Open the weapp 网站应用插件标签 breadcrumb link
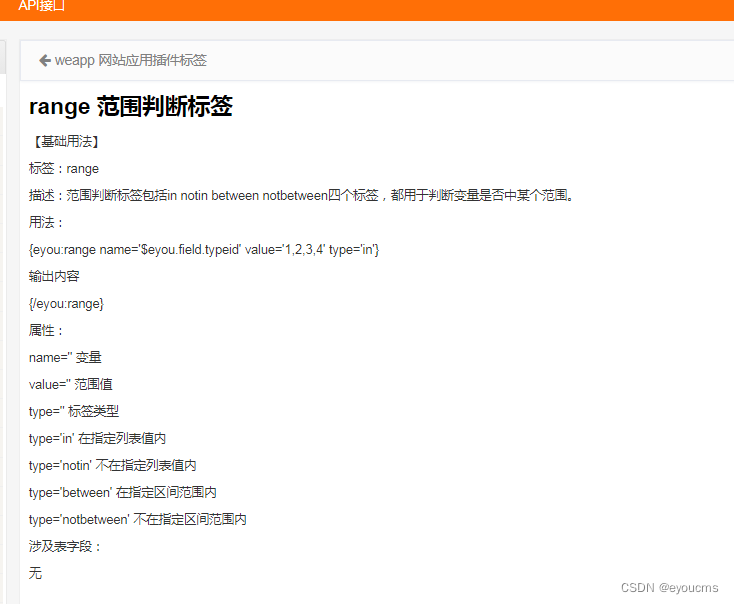The image size is (734, 604). [131, 60]
